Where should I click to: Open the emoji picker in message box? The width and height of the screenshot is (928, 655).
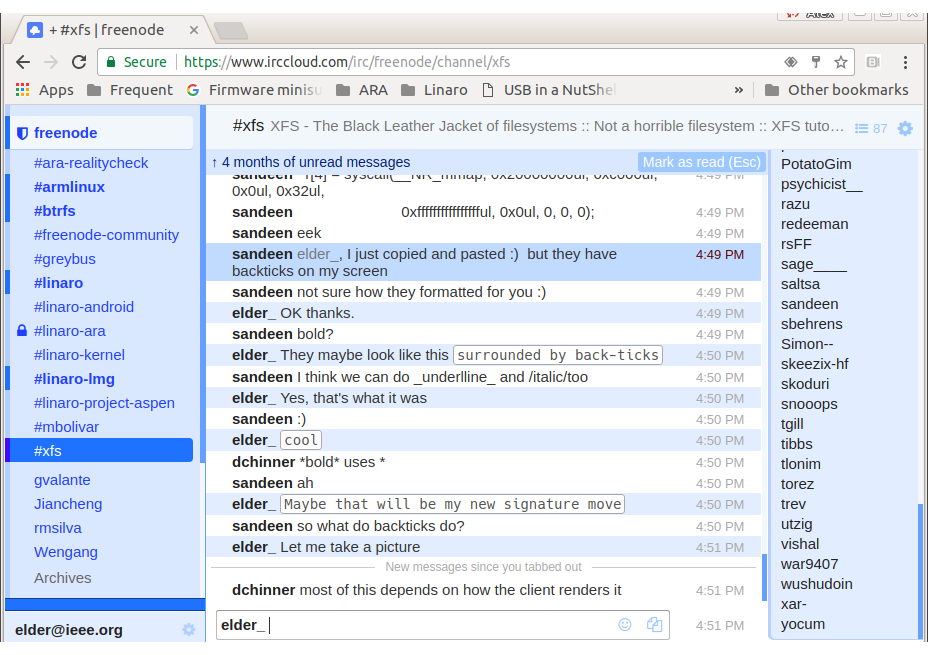[624, 625]
